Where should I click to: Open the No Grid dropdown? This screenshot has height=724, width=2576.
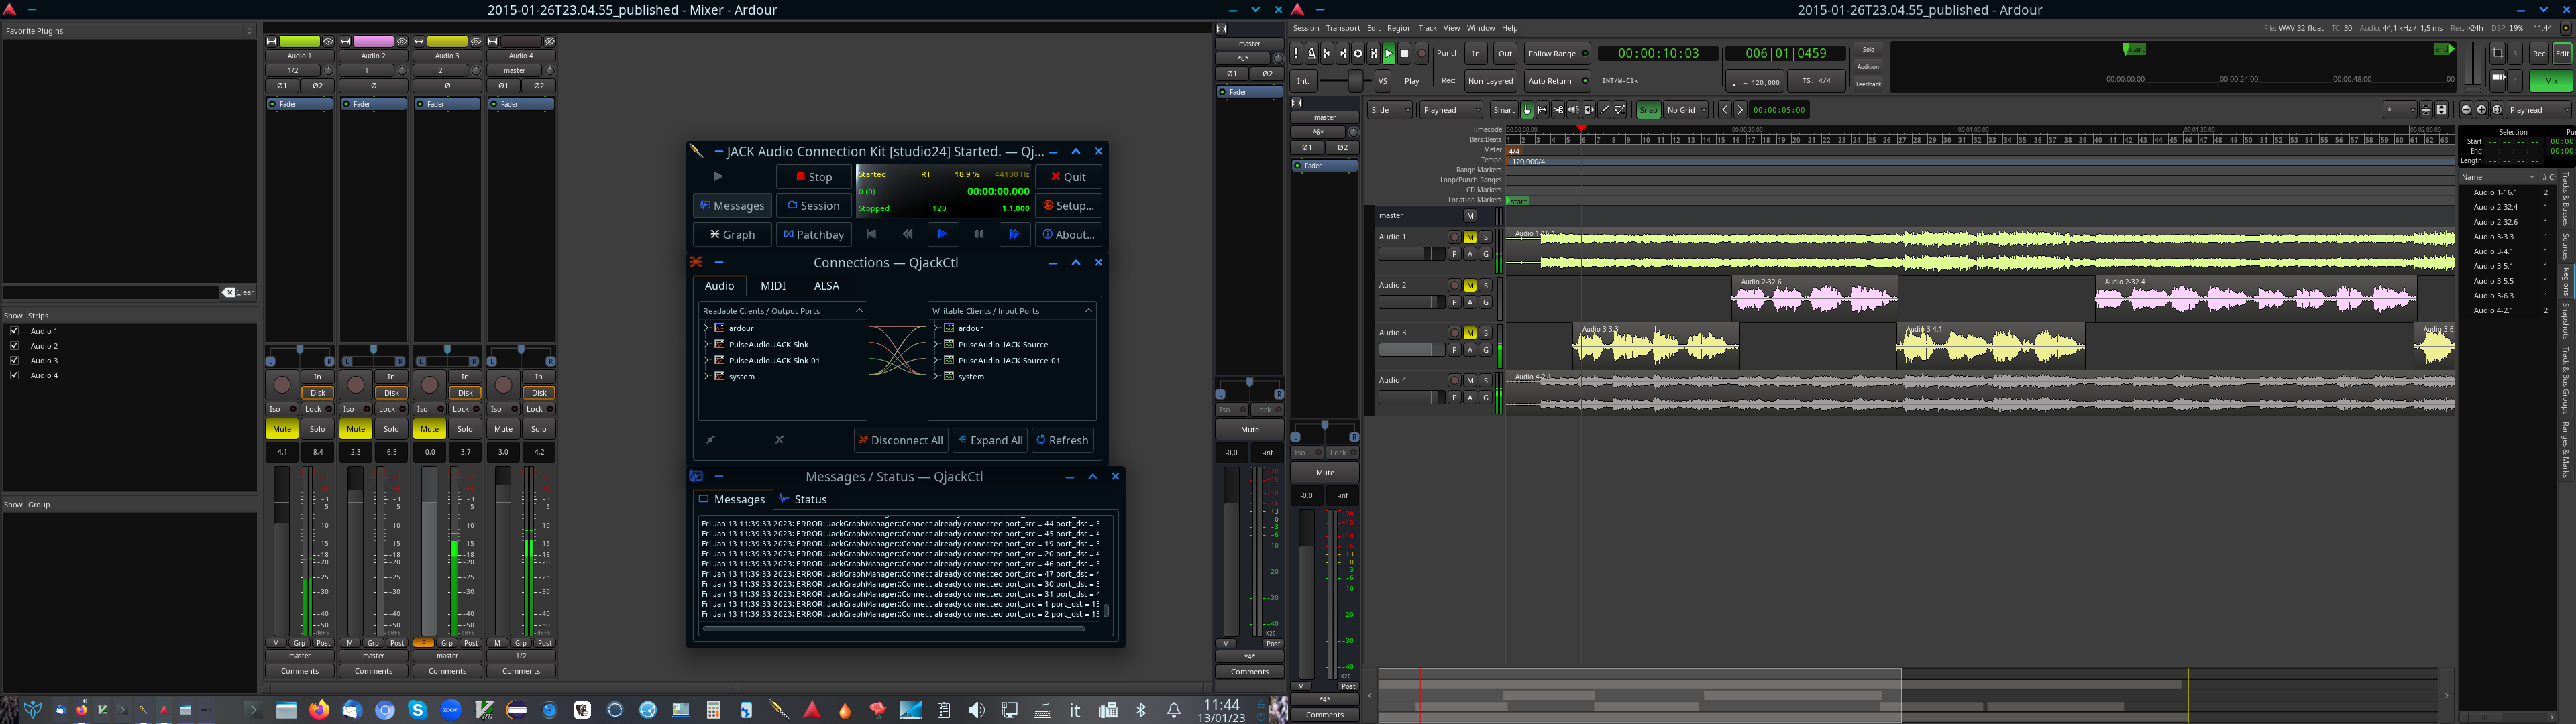click(x=1686, y=110)
